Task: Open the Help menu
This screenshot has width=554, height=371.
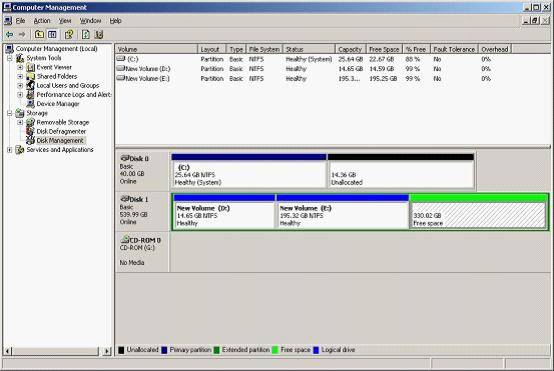Action: [x=115, y=21]
